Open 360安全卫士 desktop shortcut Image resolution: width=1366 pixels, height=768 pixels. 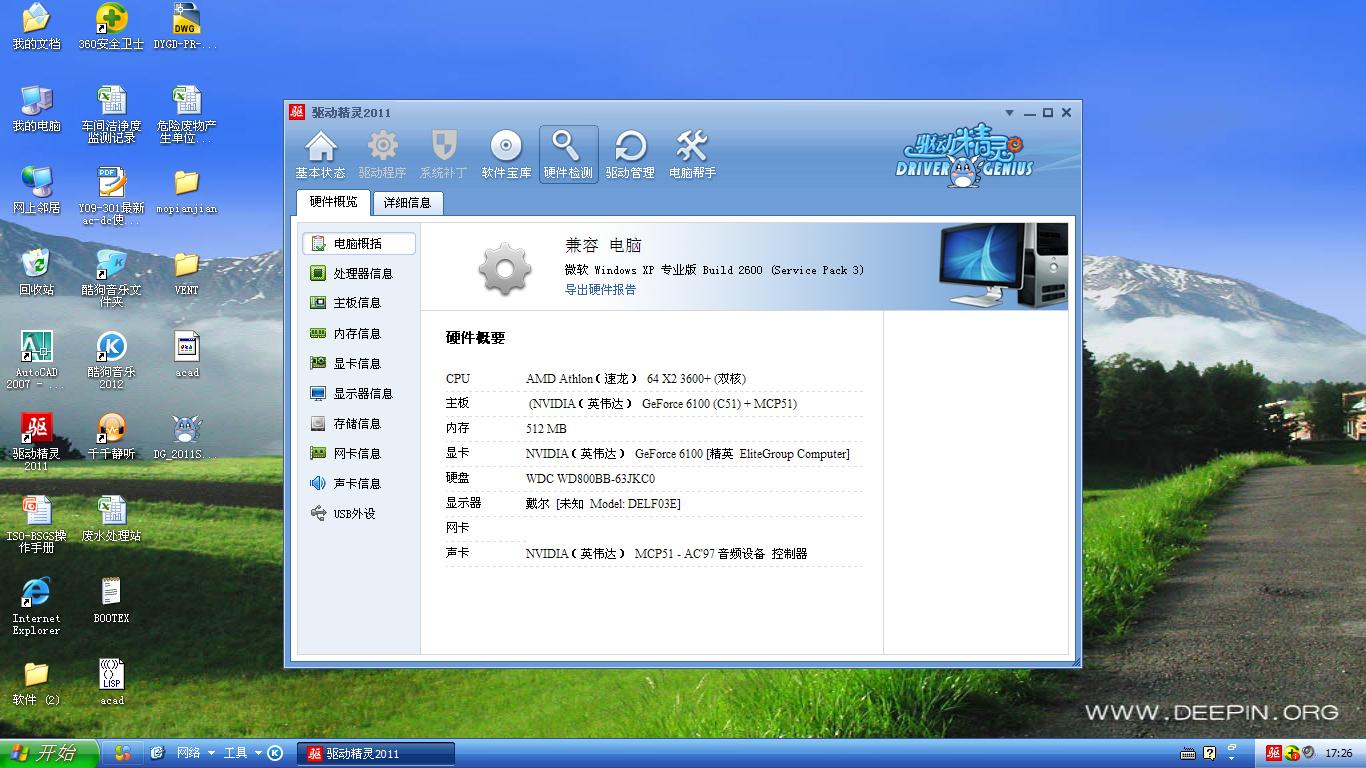pos(111,27)
